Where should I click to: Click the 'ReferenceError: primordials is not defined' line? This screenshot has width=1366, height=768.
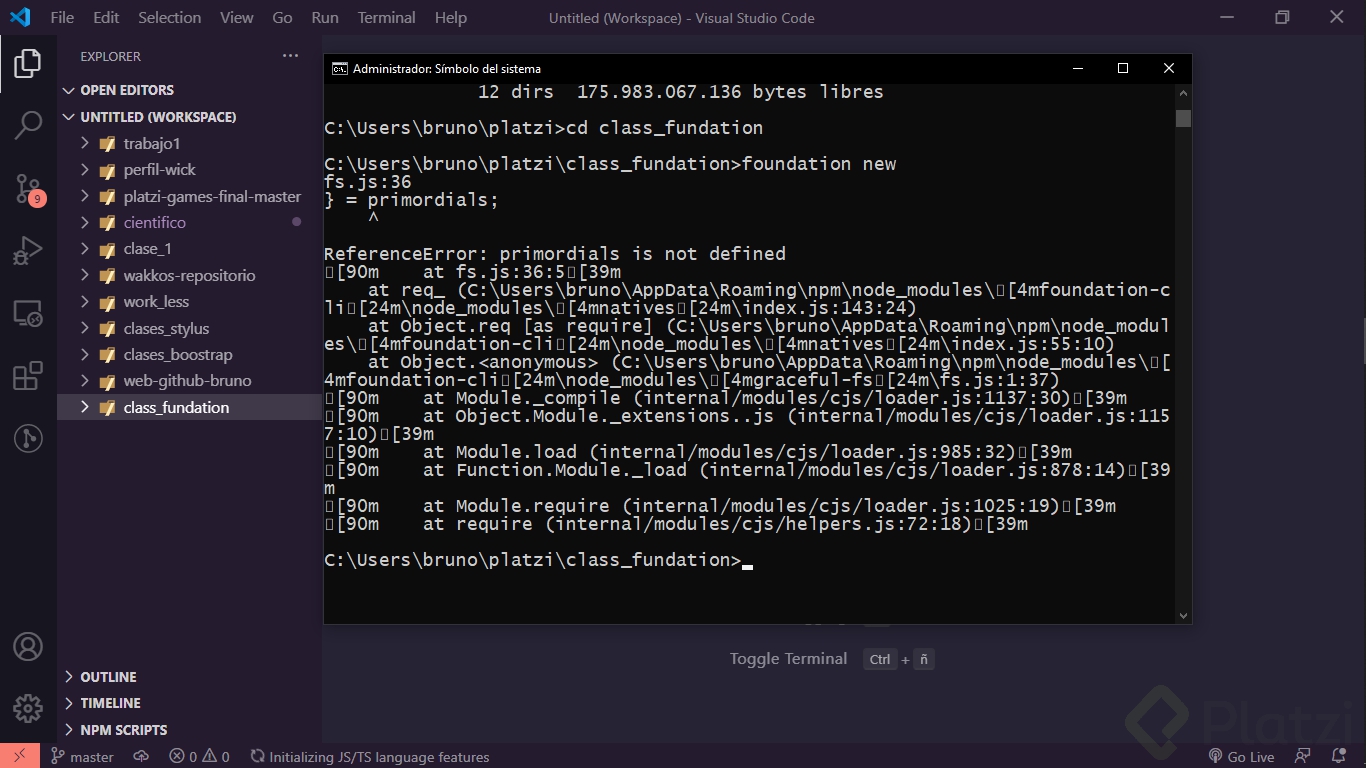point(555,254)
